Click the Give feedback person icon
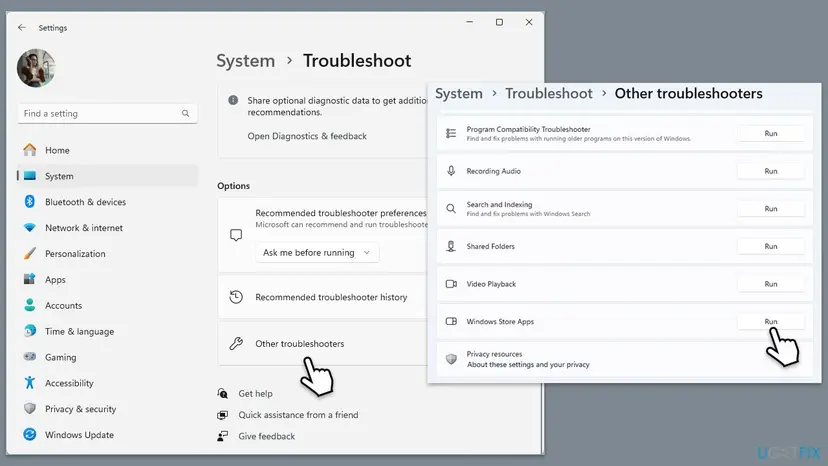828x466 pixels. click(223, 436)
